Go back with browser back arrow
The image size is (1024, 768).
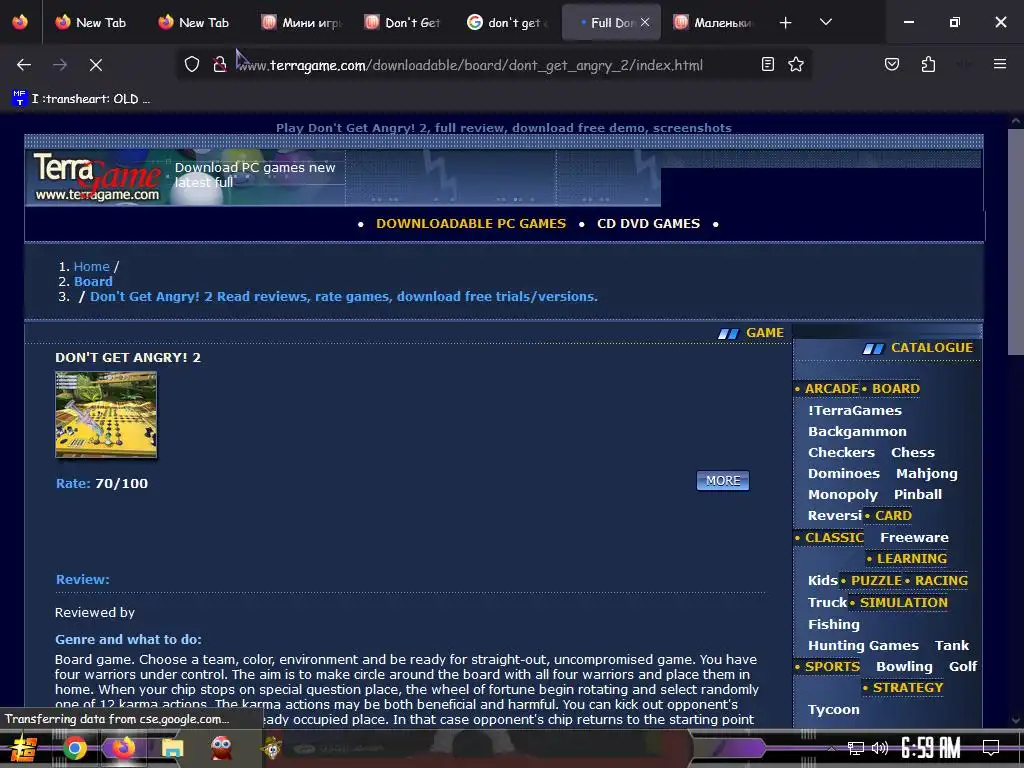tap(24, 65)
